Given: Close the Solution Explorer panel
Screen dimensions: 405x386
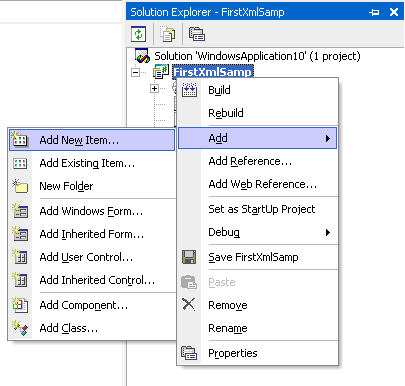Looking at the screenshot, I should pyautogui.click(x=394, y=12).
